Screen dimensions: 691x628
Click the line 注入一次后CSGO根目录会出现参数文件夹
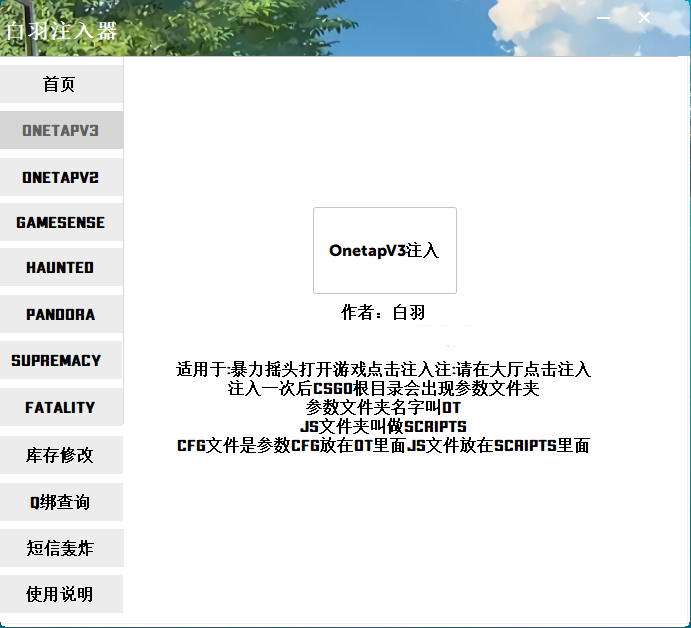(x=383, y=389)
